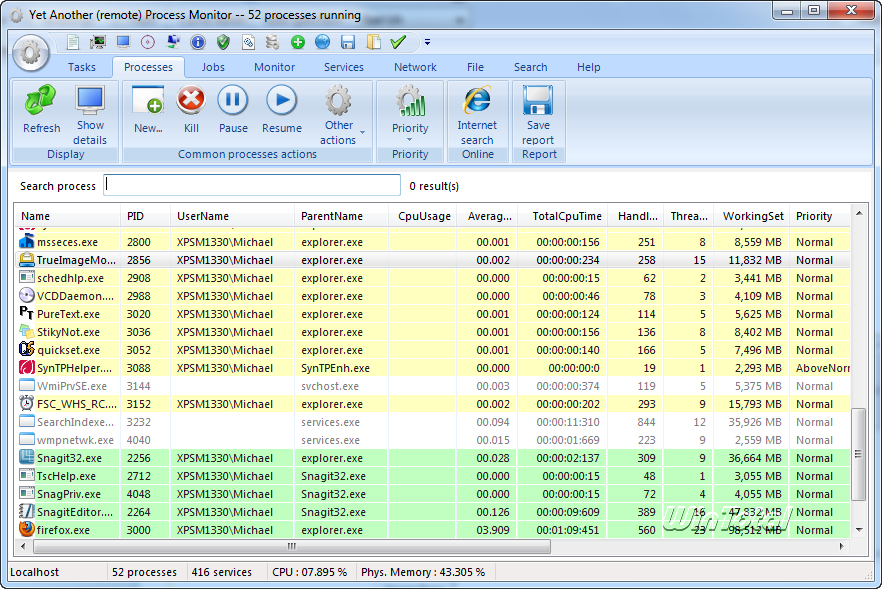Click the vertical scrollbar down arrow
The width and height of the screenshot is (882, 589).
pyautogui.click(x=859, y=530)
